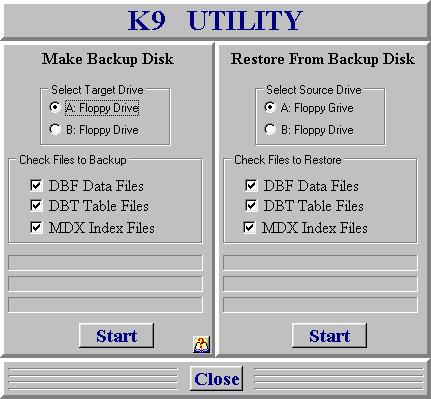
Task: Close the K9 Utility window
Action: 216,379
